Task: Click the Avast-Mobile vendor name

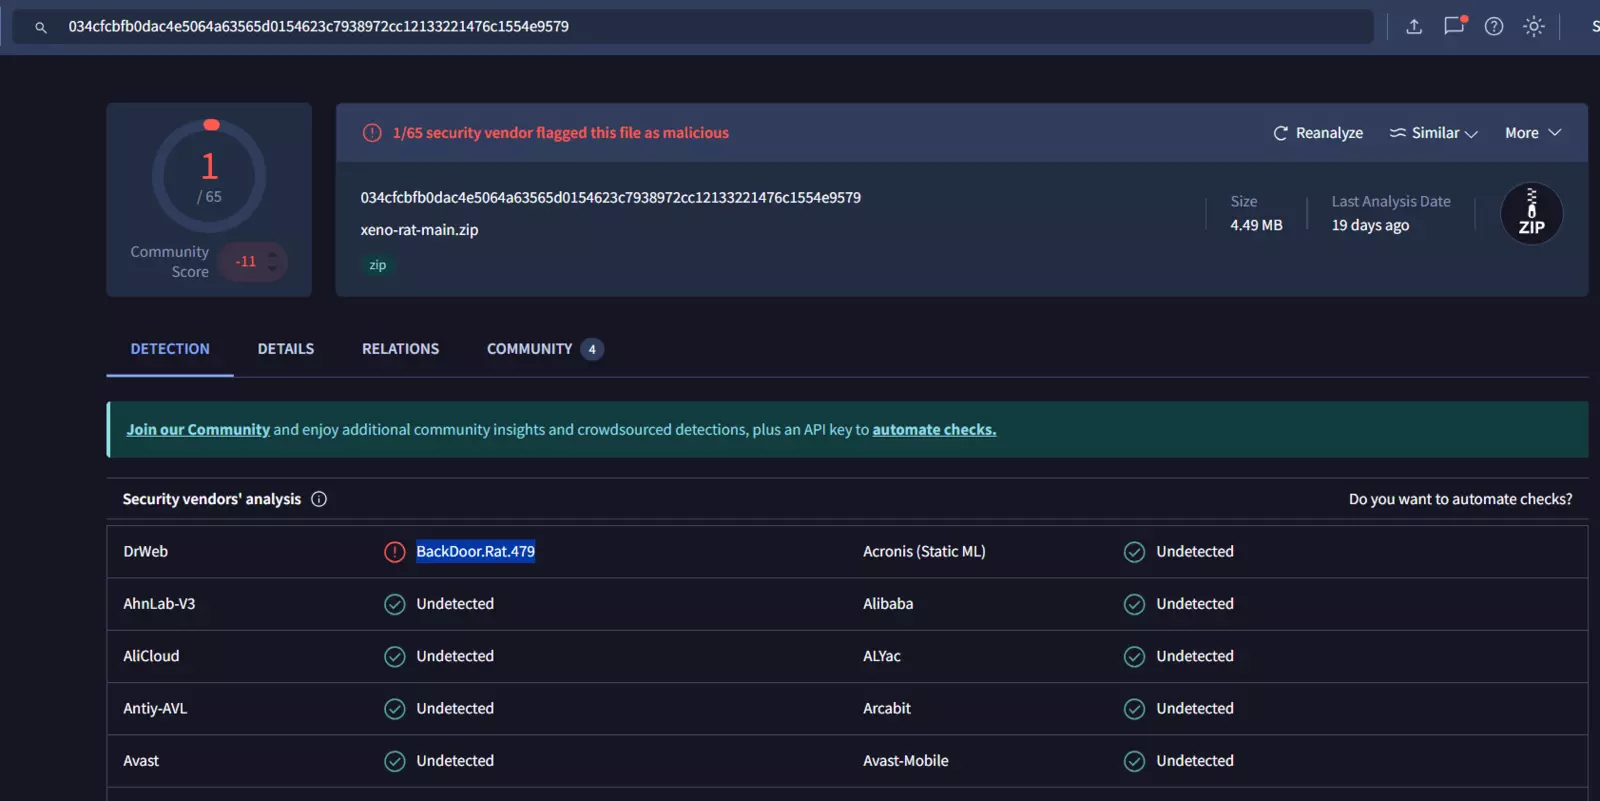Action: click(905, 761)
